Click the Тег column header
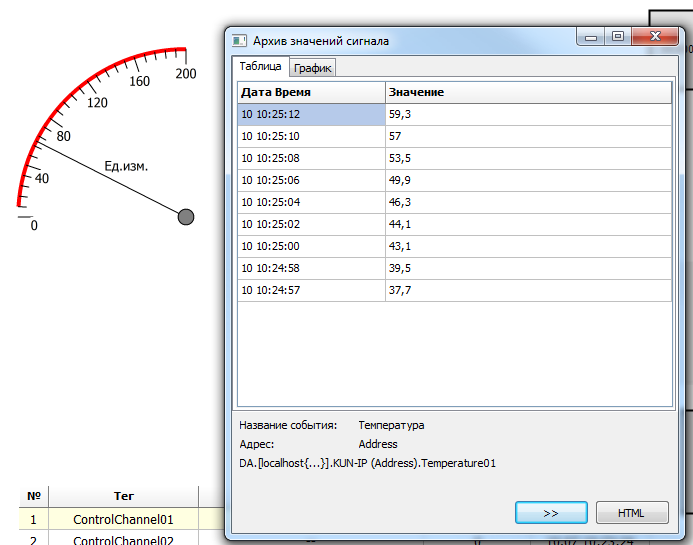693x545 pixels. (123, 496)
